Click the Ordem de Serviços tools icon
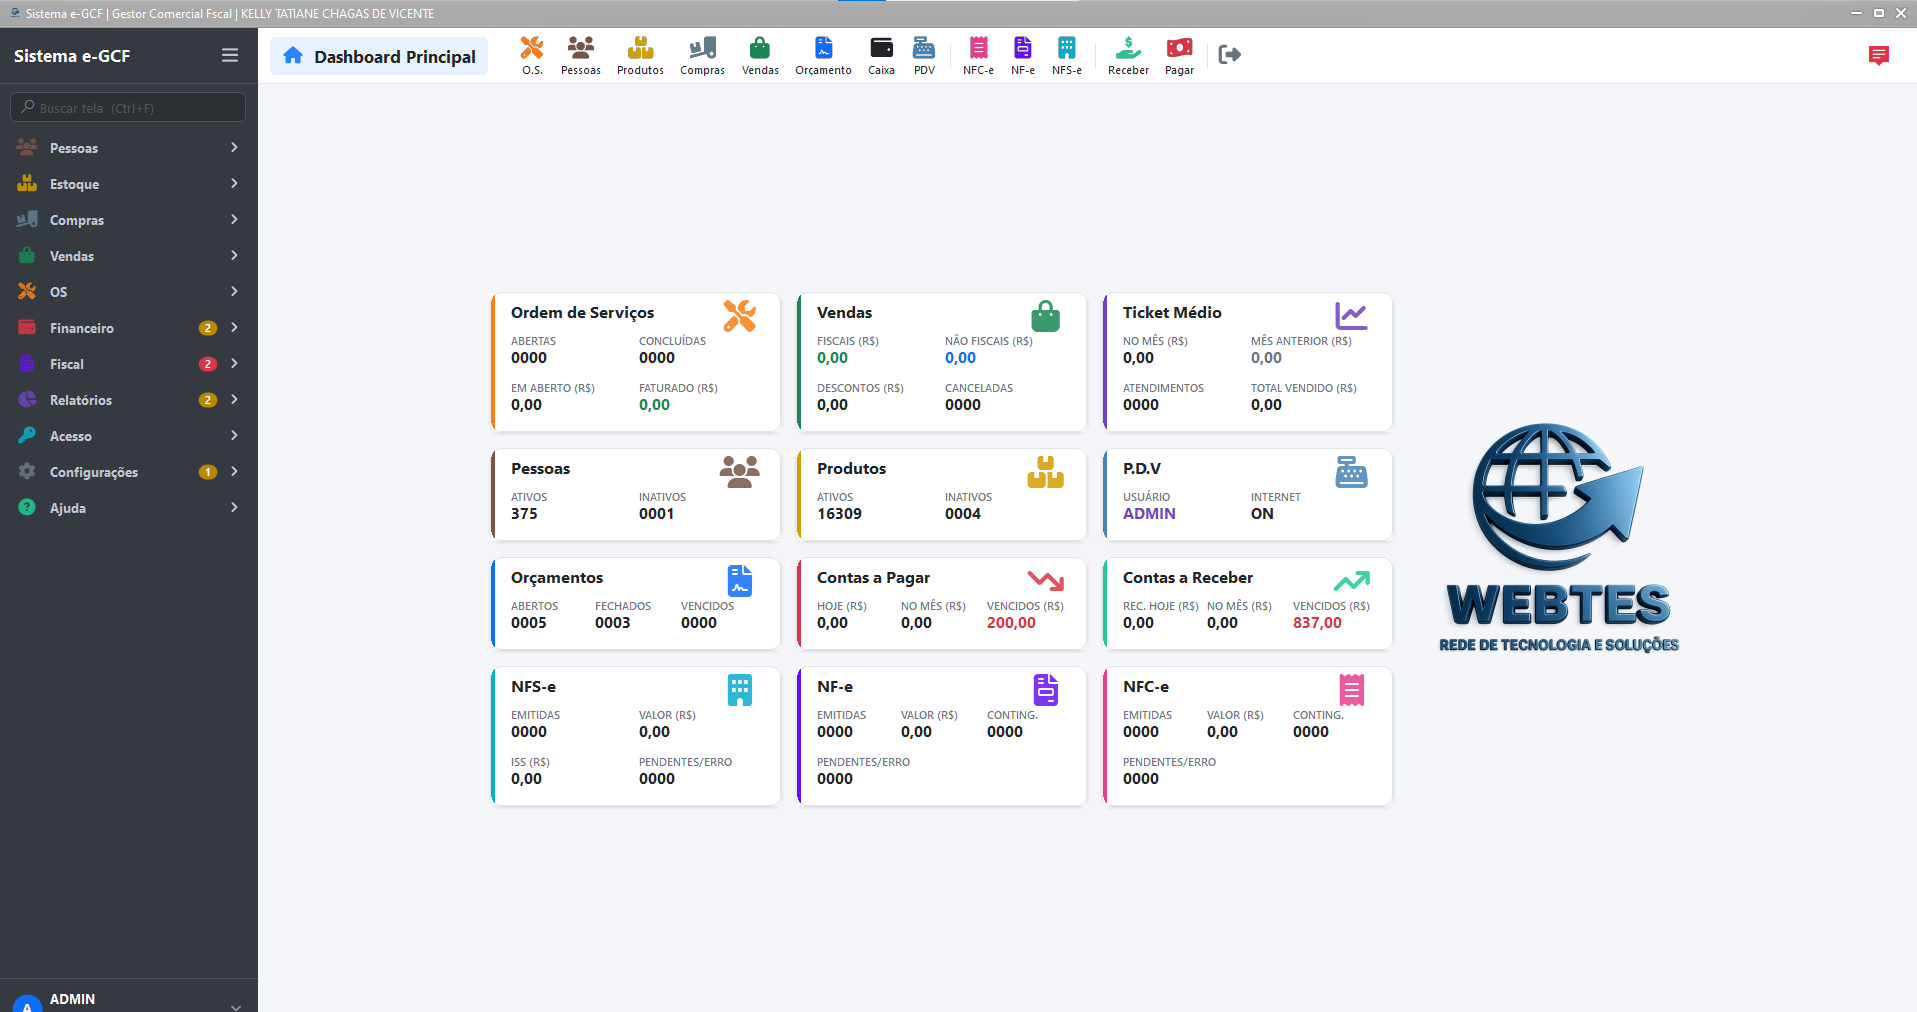 coord(740,316)
